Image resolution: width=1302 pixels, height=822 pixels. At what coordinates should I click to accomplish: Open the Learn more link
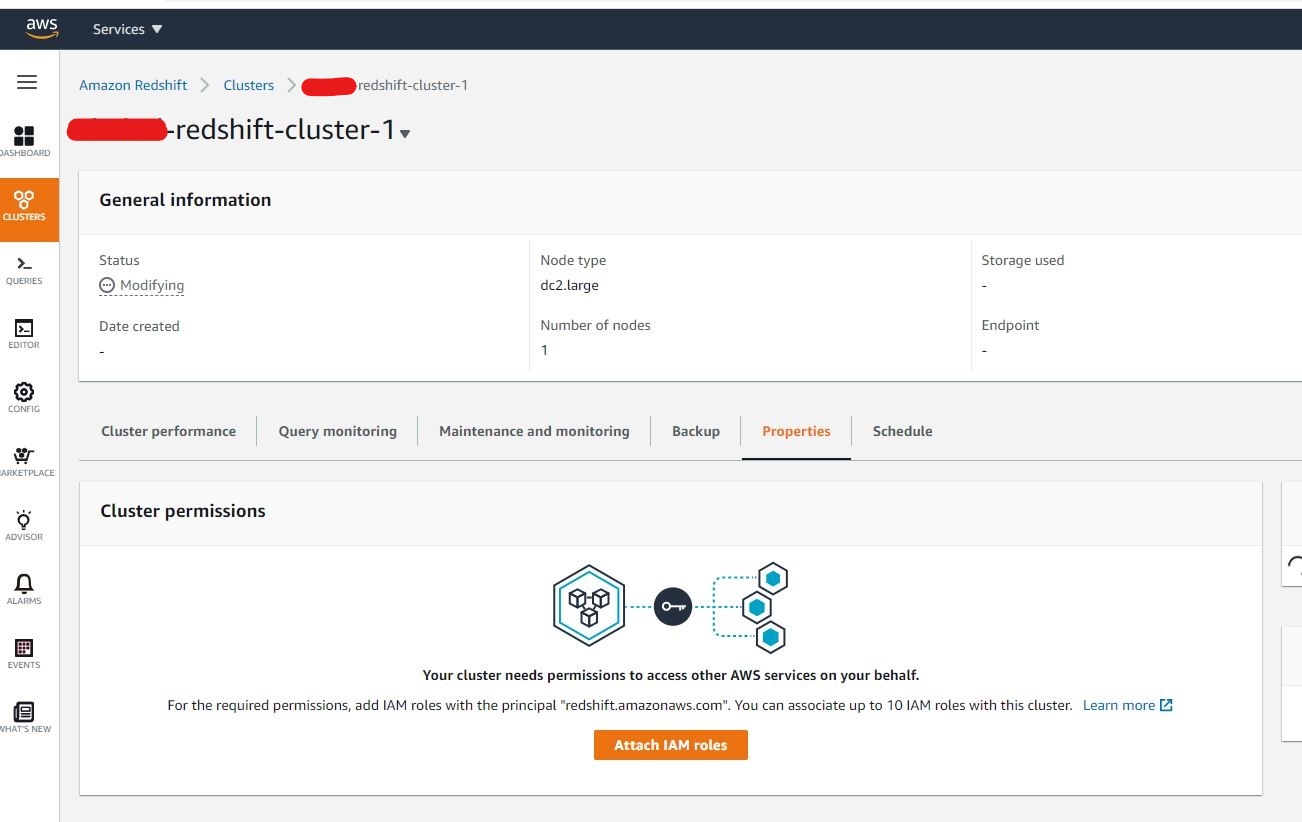pos(1119,705)
